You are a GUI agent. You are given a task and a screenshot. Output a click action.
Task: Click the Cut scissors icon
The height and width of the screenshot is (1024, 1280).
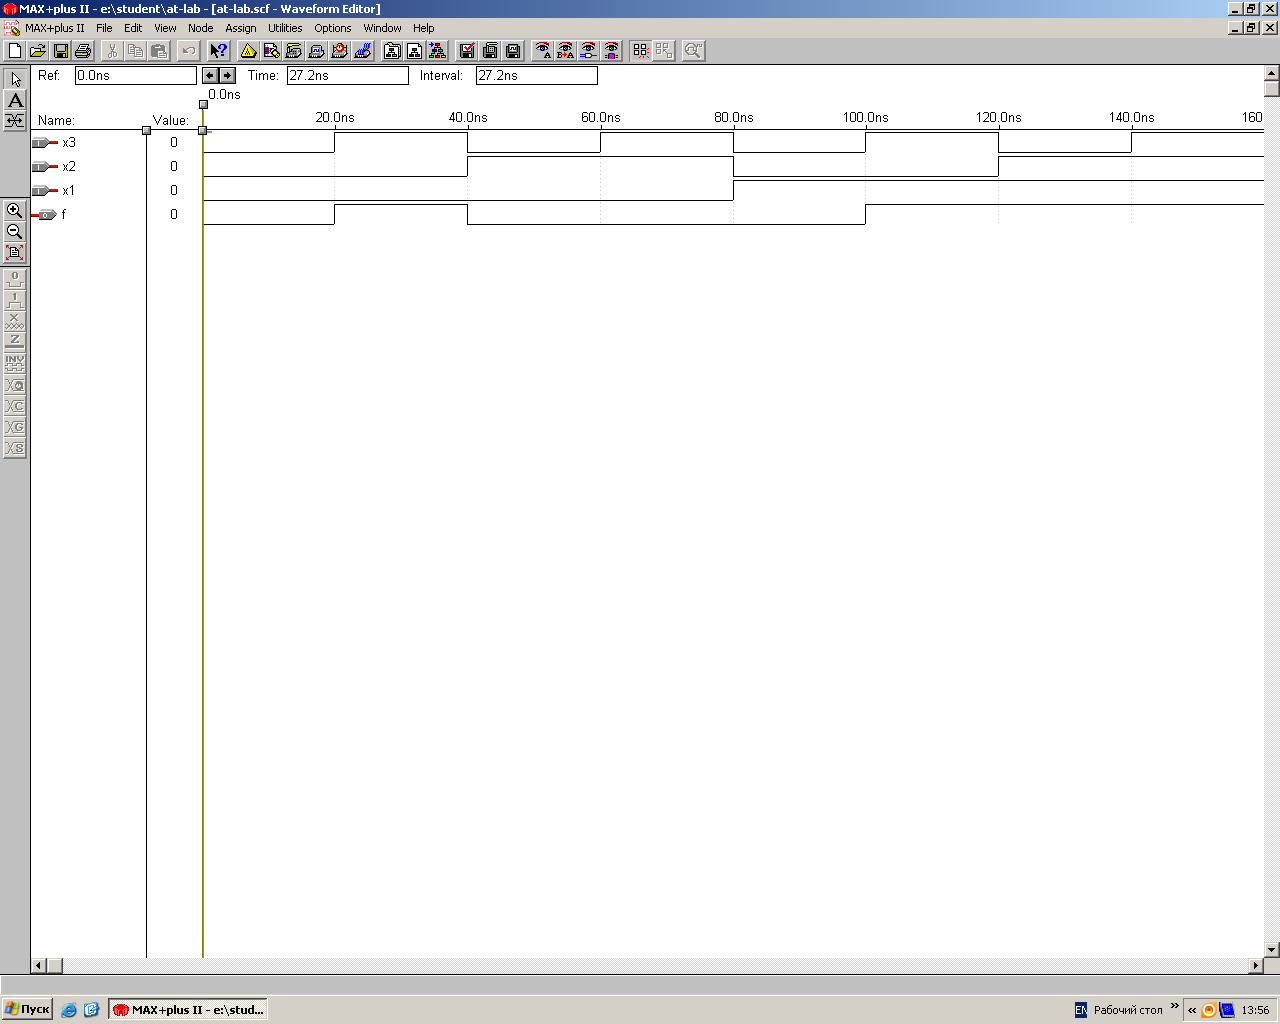click(112, 50)
